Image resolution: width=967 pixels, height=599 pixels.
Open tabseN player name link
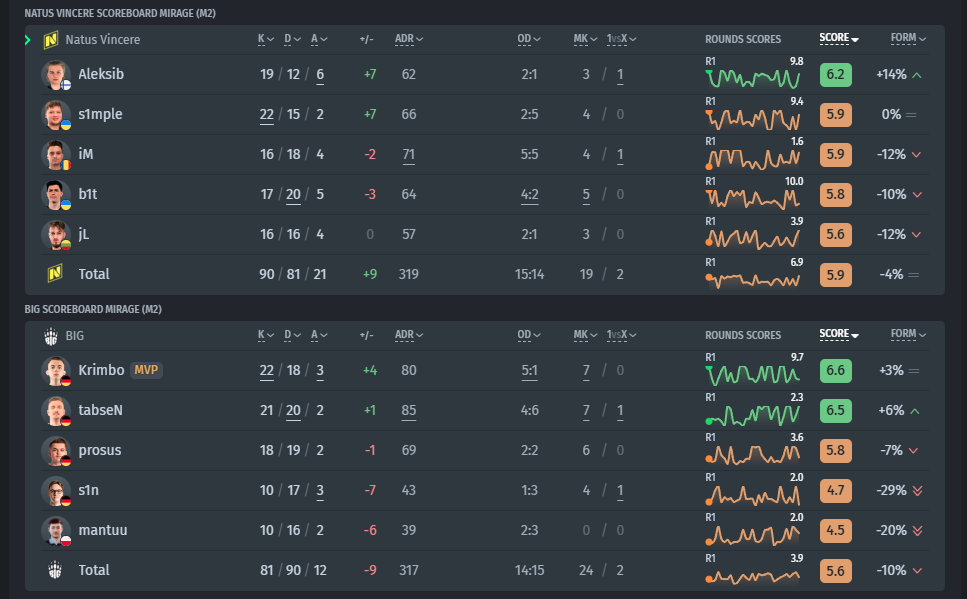(x=101, y=410)
